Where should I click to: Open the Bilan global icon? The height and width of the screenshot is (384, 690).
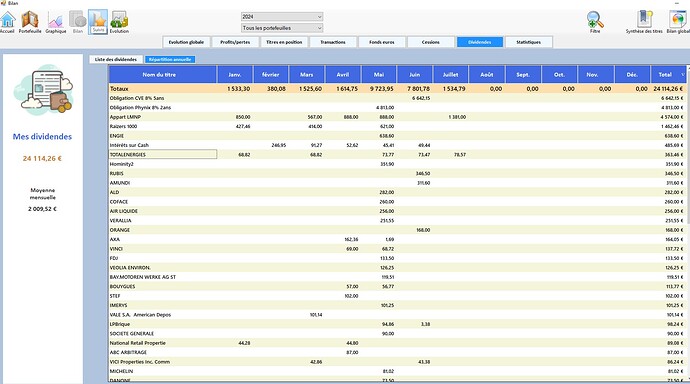(678, 22)
